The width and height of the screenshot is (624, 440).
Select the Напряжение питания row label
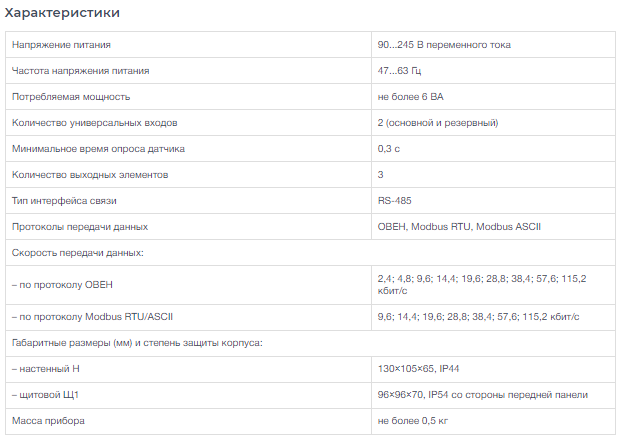(x=61, y=45)
